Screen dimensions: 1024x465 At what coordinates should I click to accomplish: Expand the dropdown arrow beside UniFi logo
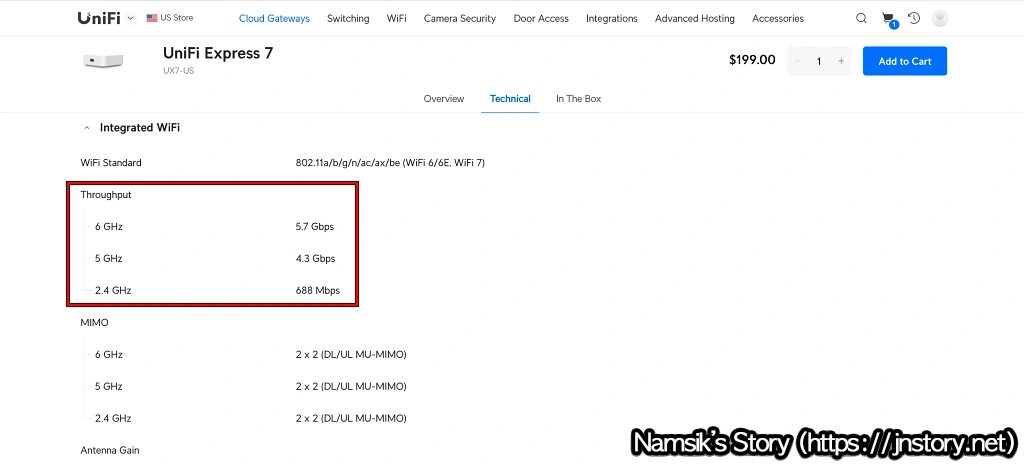(131, 18)
